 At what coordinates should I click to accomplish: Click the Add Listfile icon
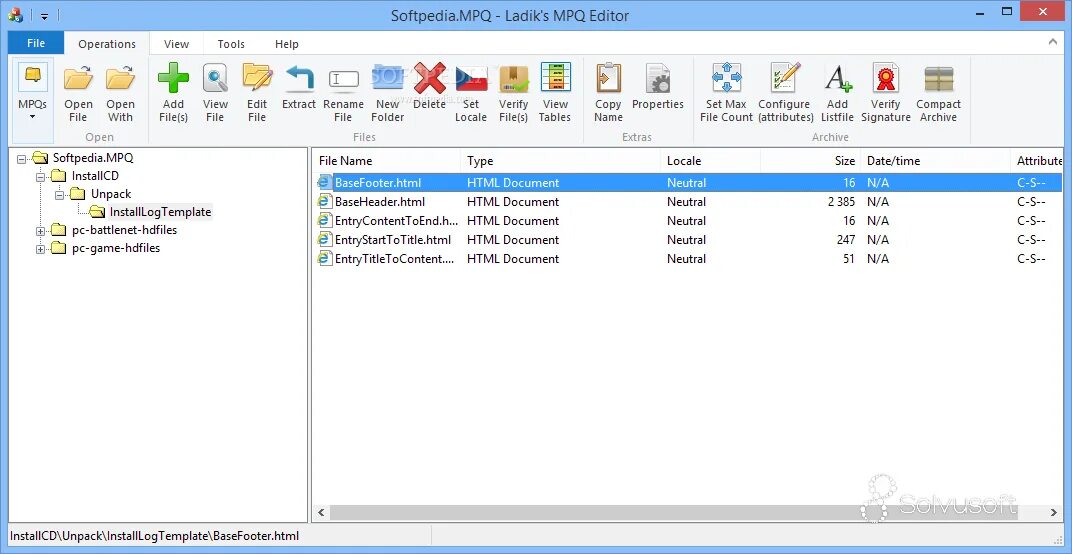pos(838,77)
